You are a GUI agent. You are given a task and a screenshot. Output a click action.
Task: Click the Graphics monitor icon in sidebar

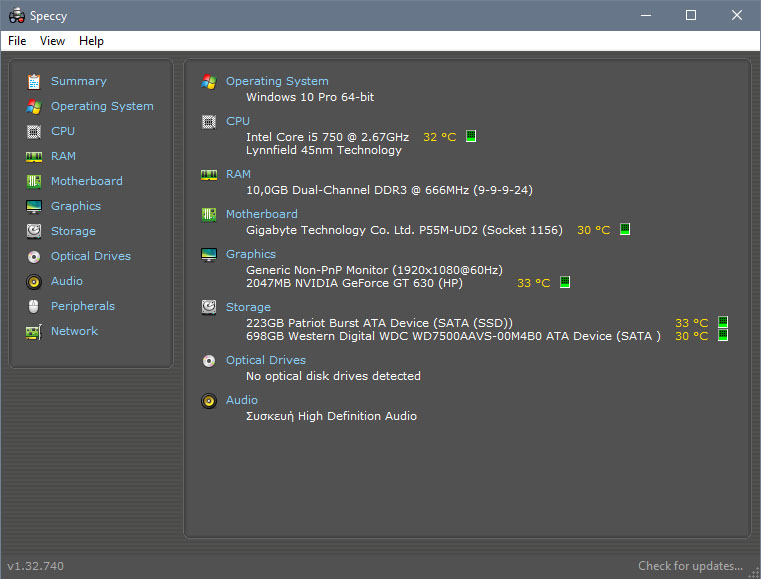tap(33, 206)
